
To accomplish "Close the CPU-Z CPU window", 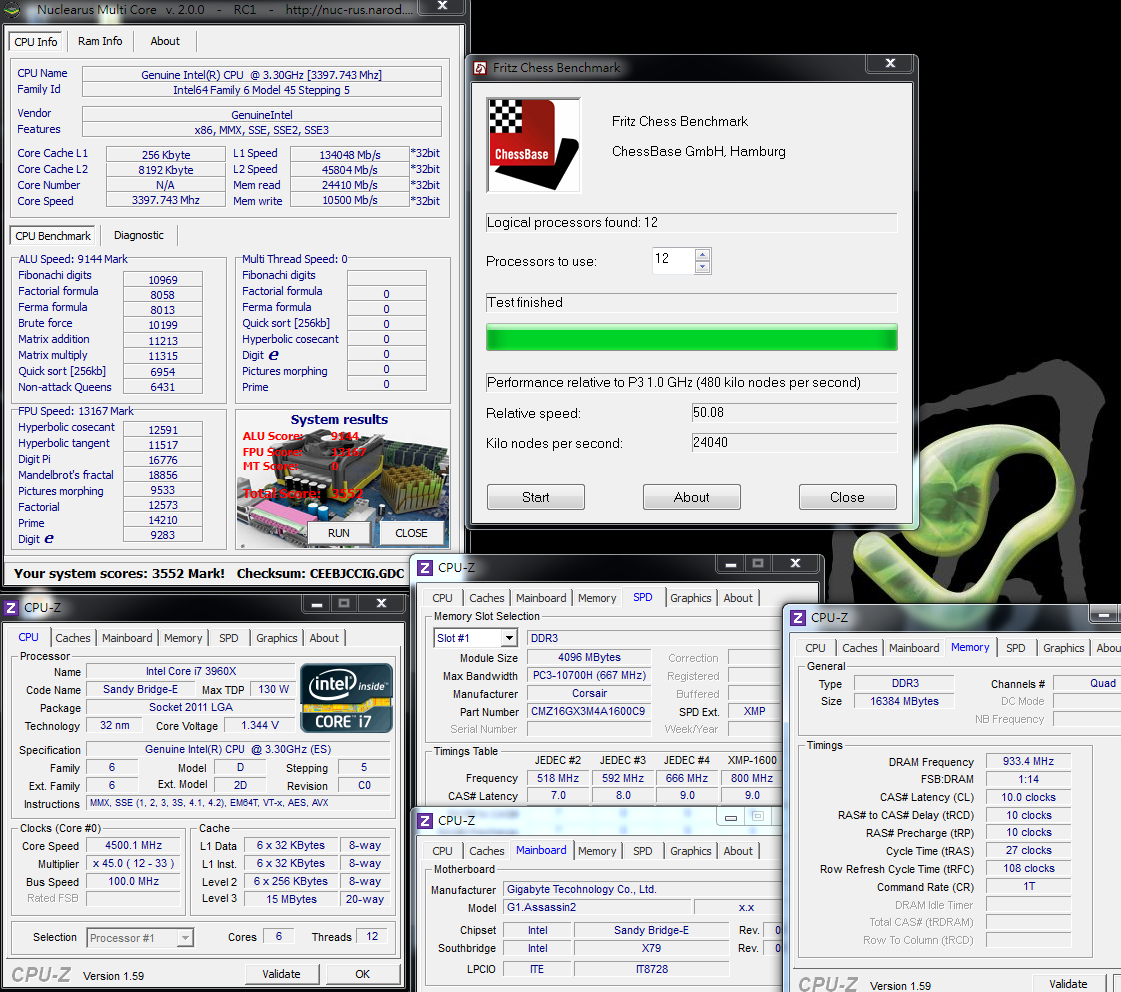I will click(382, 604).
